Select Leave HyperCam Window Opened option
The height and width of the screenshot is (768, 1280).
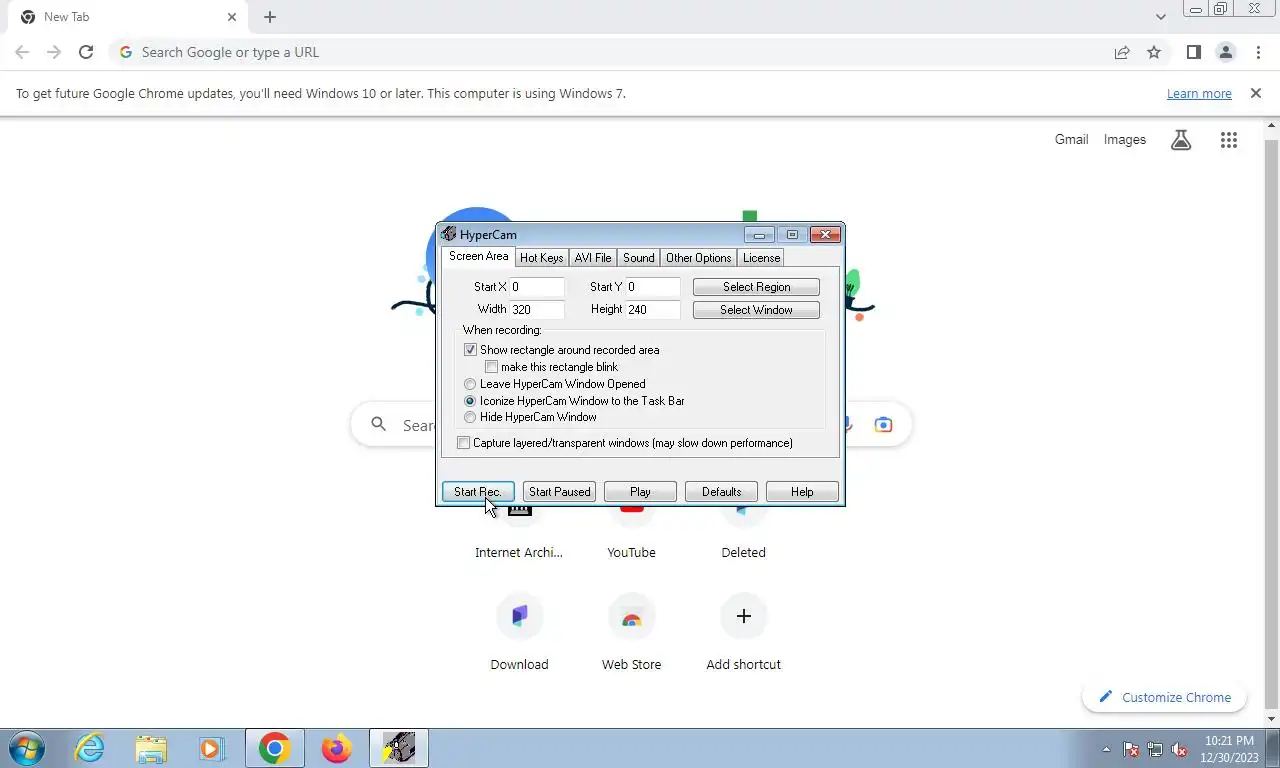point(470,384)
